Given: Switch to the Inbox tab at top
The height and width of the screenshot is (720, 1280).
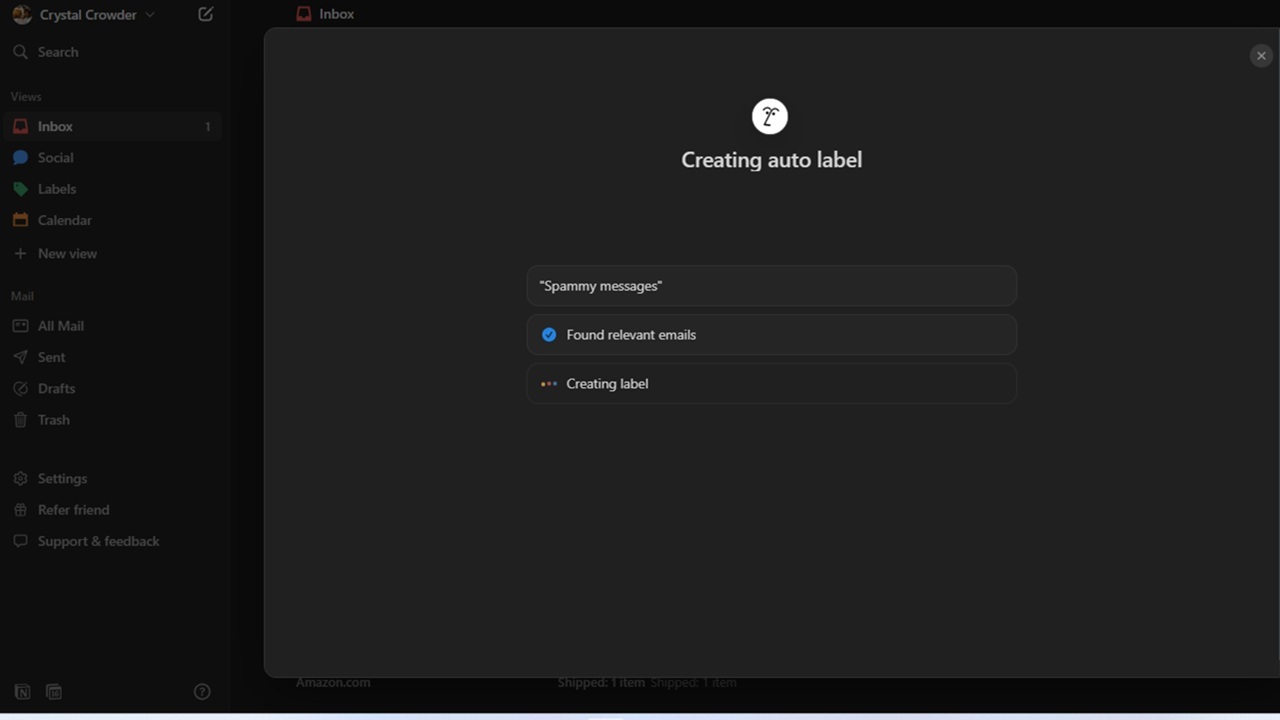Looking at the screenshot, I should point(325,13).
